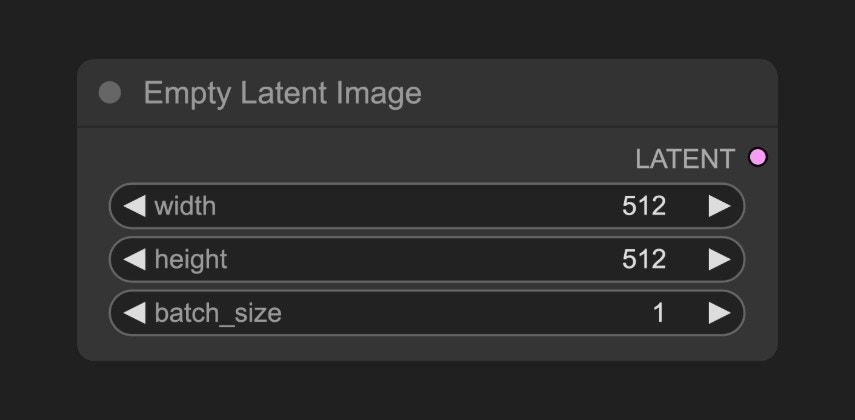Collapse the node using the gray dot
Image resolution: width=855 pixels, height=420 pixels.
point(110,92)
